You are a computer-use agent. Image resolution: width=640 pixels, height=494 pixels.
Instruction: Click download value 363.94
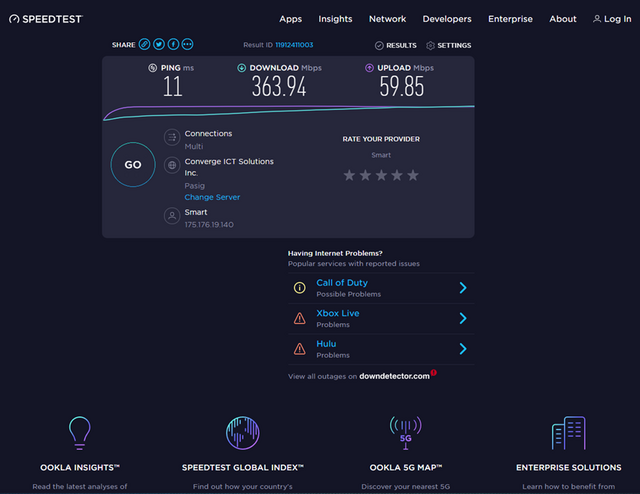click(279, 87)
